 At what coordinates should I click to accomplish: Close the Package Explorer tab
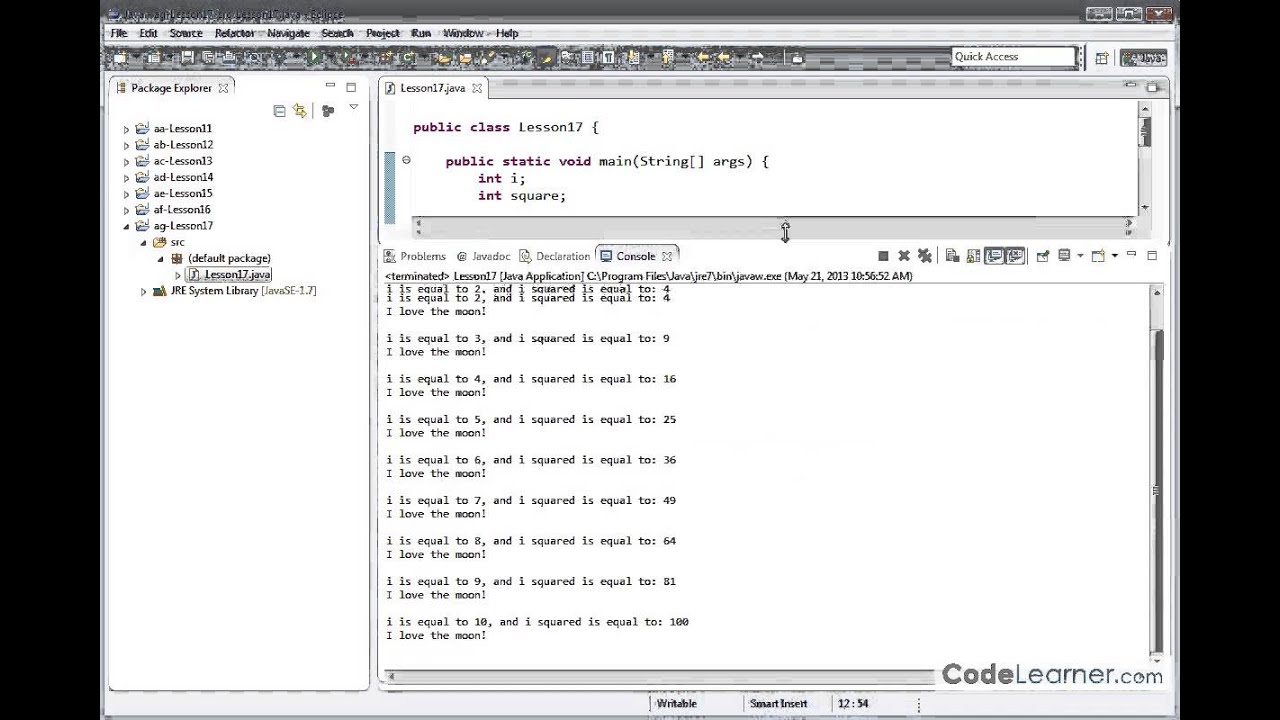223,88
